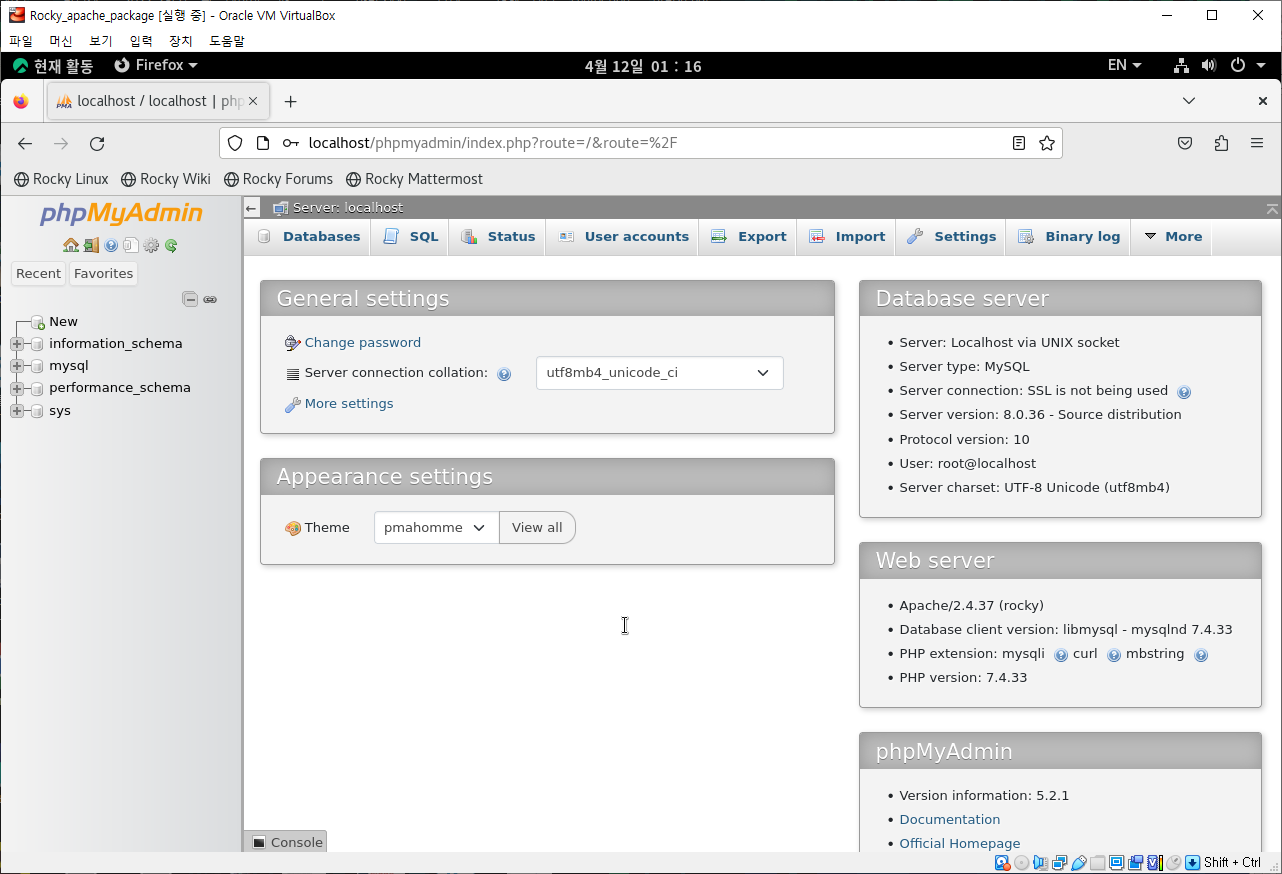This screenshot has height=874, width=1282.
Task: Click Save to Pocket icon in toolbar
Action: click(1185, 143)
